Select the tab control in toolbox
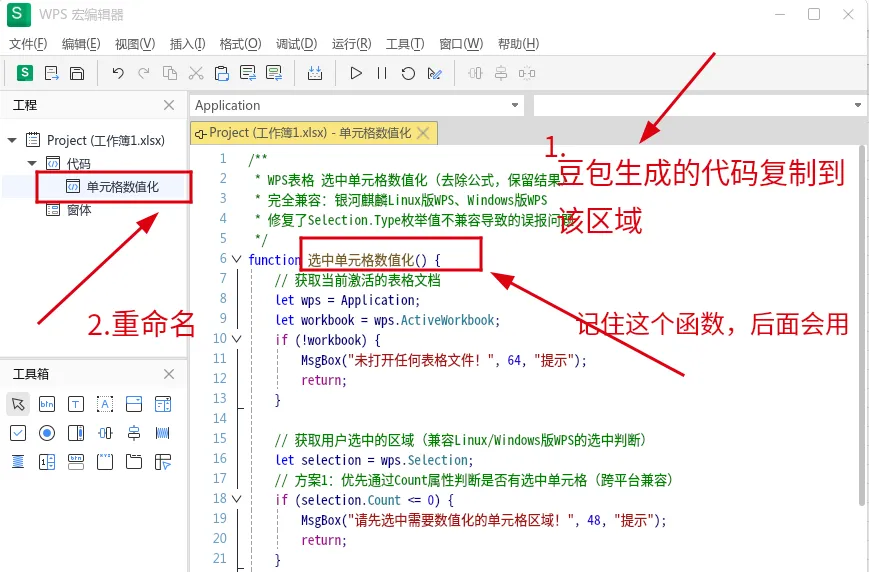 (x=134, y=462)
